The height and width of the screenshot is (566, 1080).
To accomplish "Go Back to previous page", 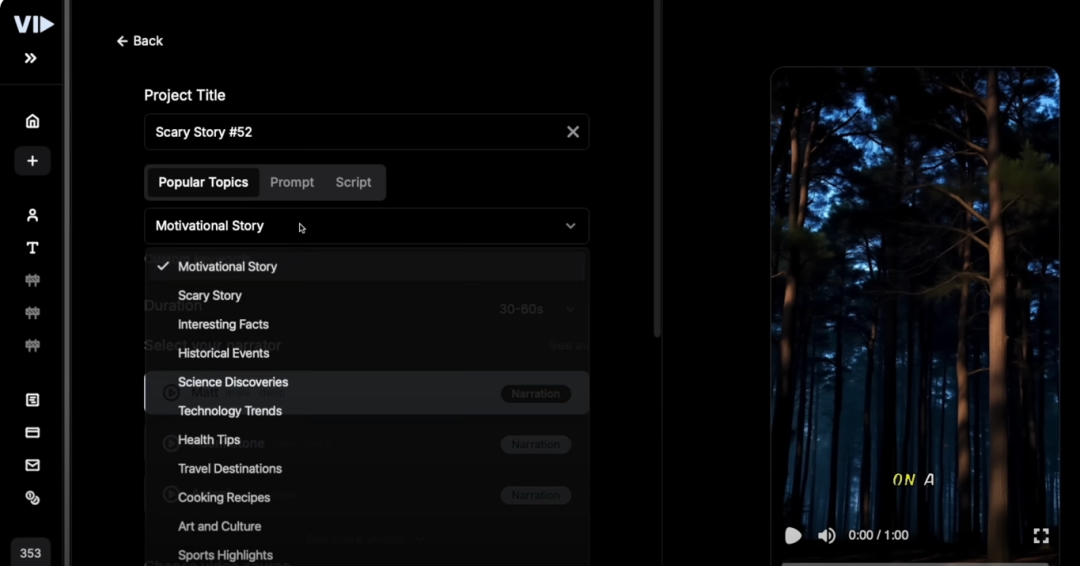I will coord(139,41).
